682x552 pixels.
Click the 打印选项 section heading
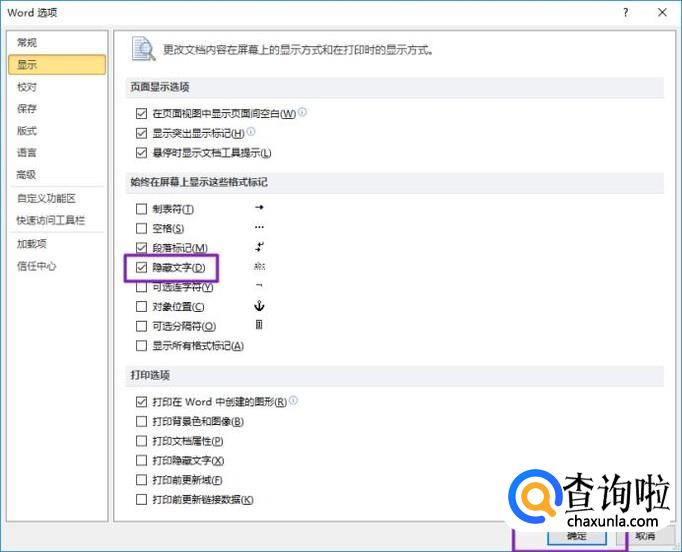tap(150, 375)
